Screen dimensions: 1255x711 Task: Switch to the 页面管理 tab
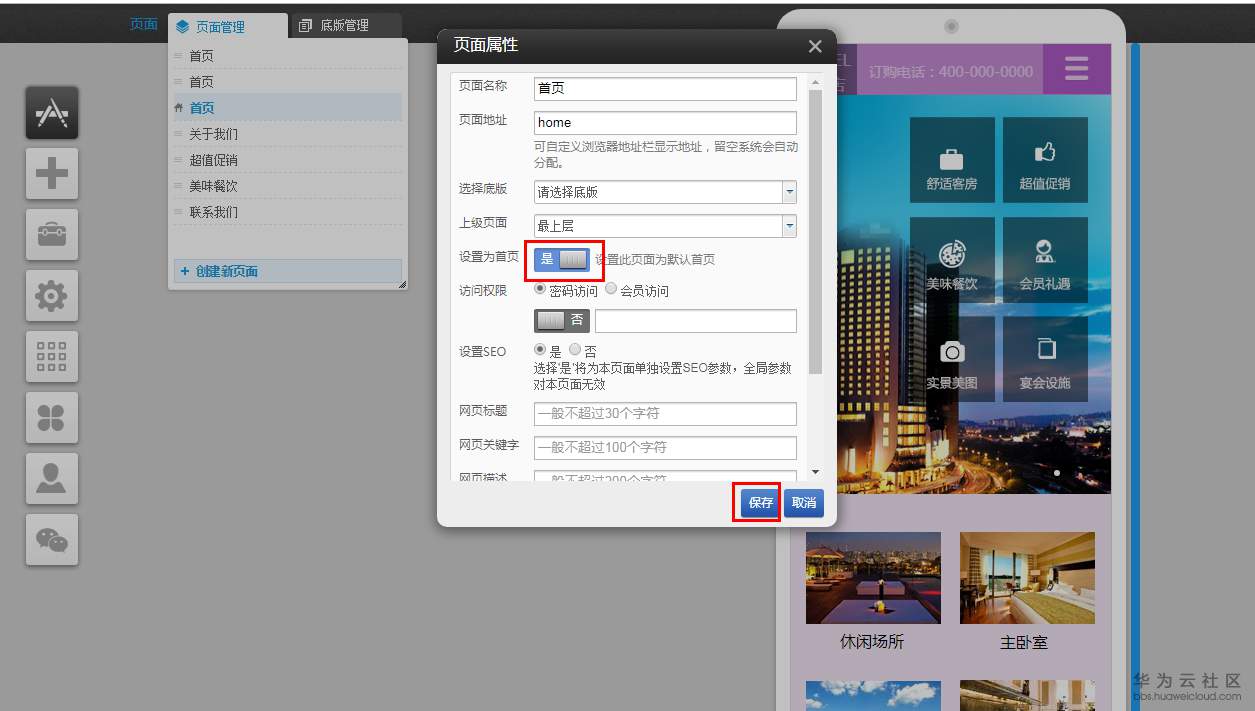coord(227,27)
